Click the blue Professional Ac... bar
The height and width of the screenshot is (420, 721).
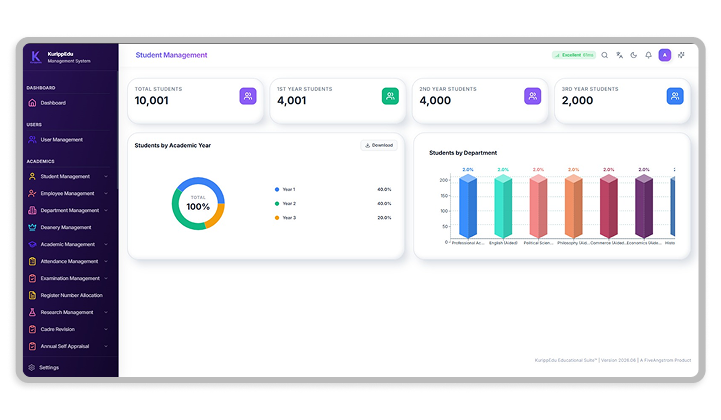click(x=468, y=207)
